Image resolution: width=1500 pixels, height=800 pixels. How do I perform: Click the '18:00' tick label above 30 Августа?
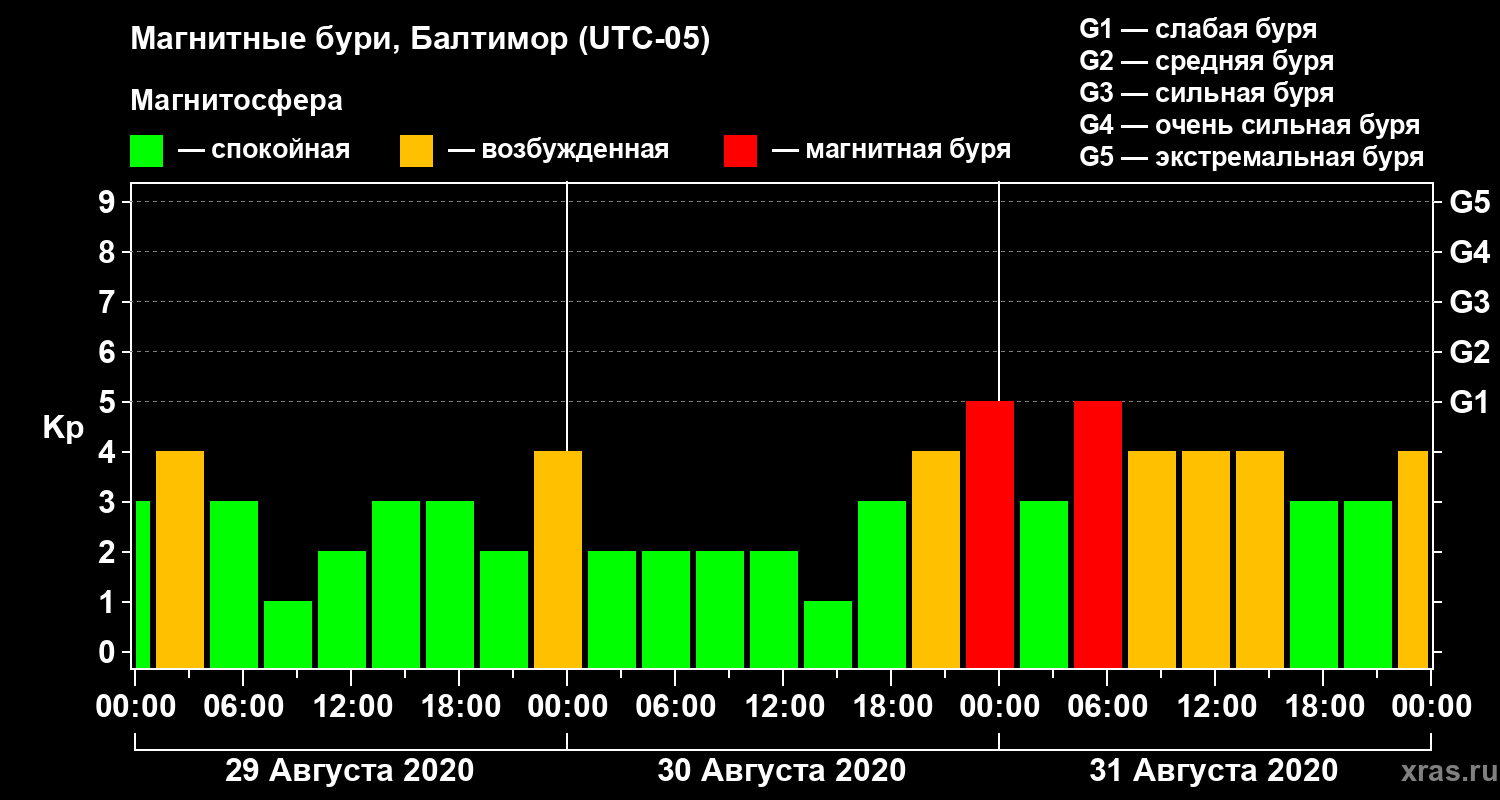(x=891, y=706)
